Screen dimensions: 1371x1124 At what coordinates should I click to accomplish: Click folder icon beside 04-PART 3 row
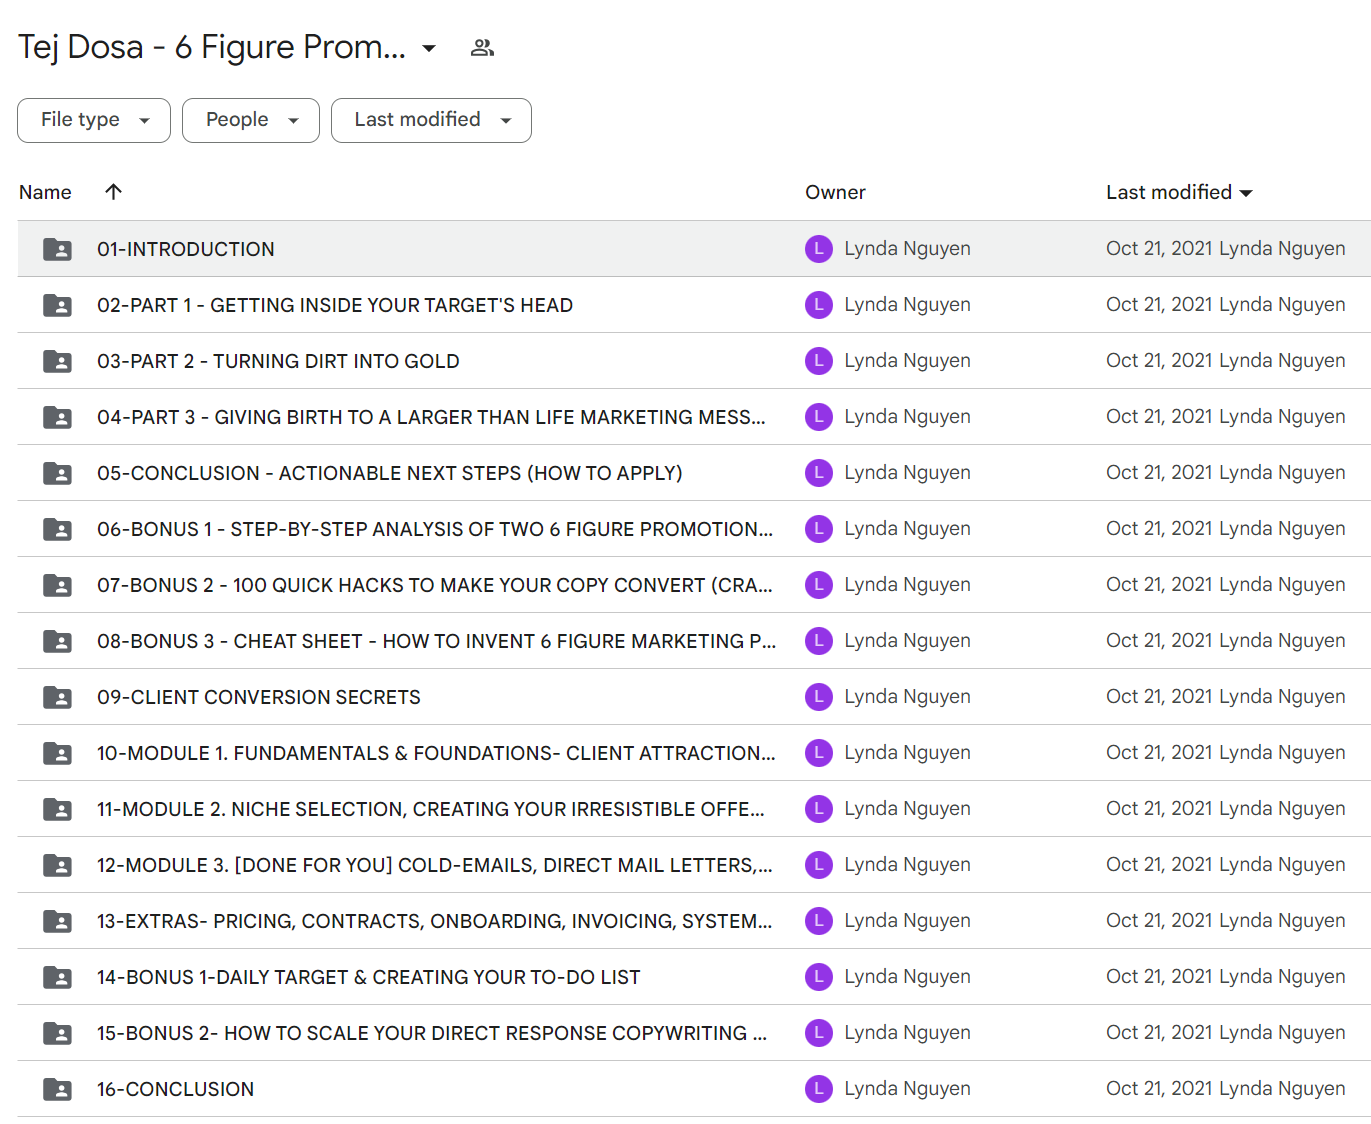(x=57, y=417)
